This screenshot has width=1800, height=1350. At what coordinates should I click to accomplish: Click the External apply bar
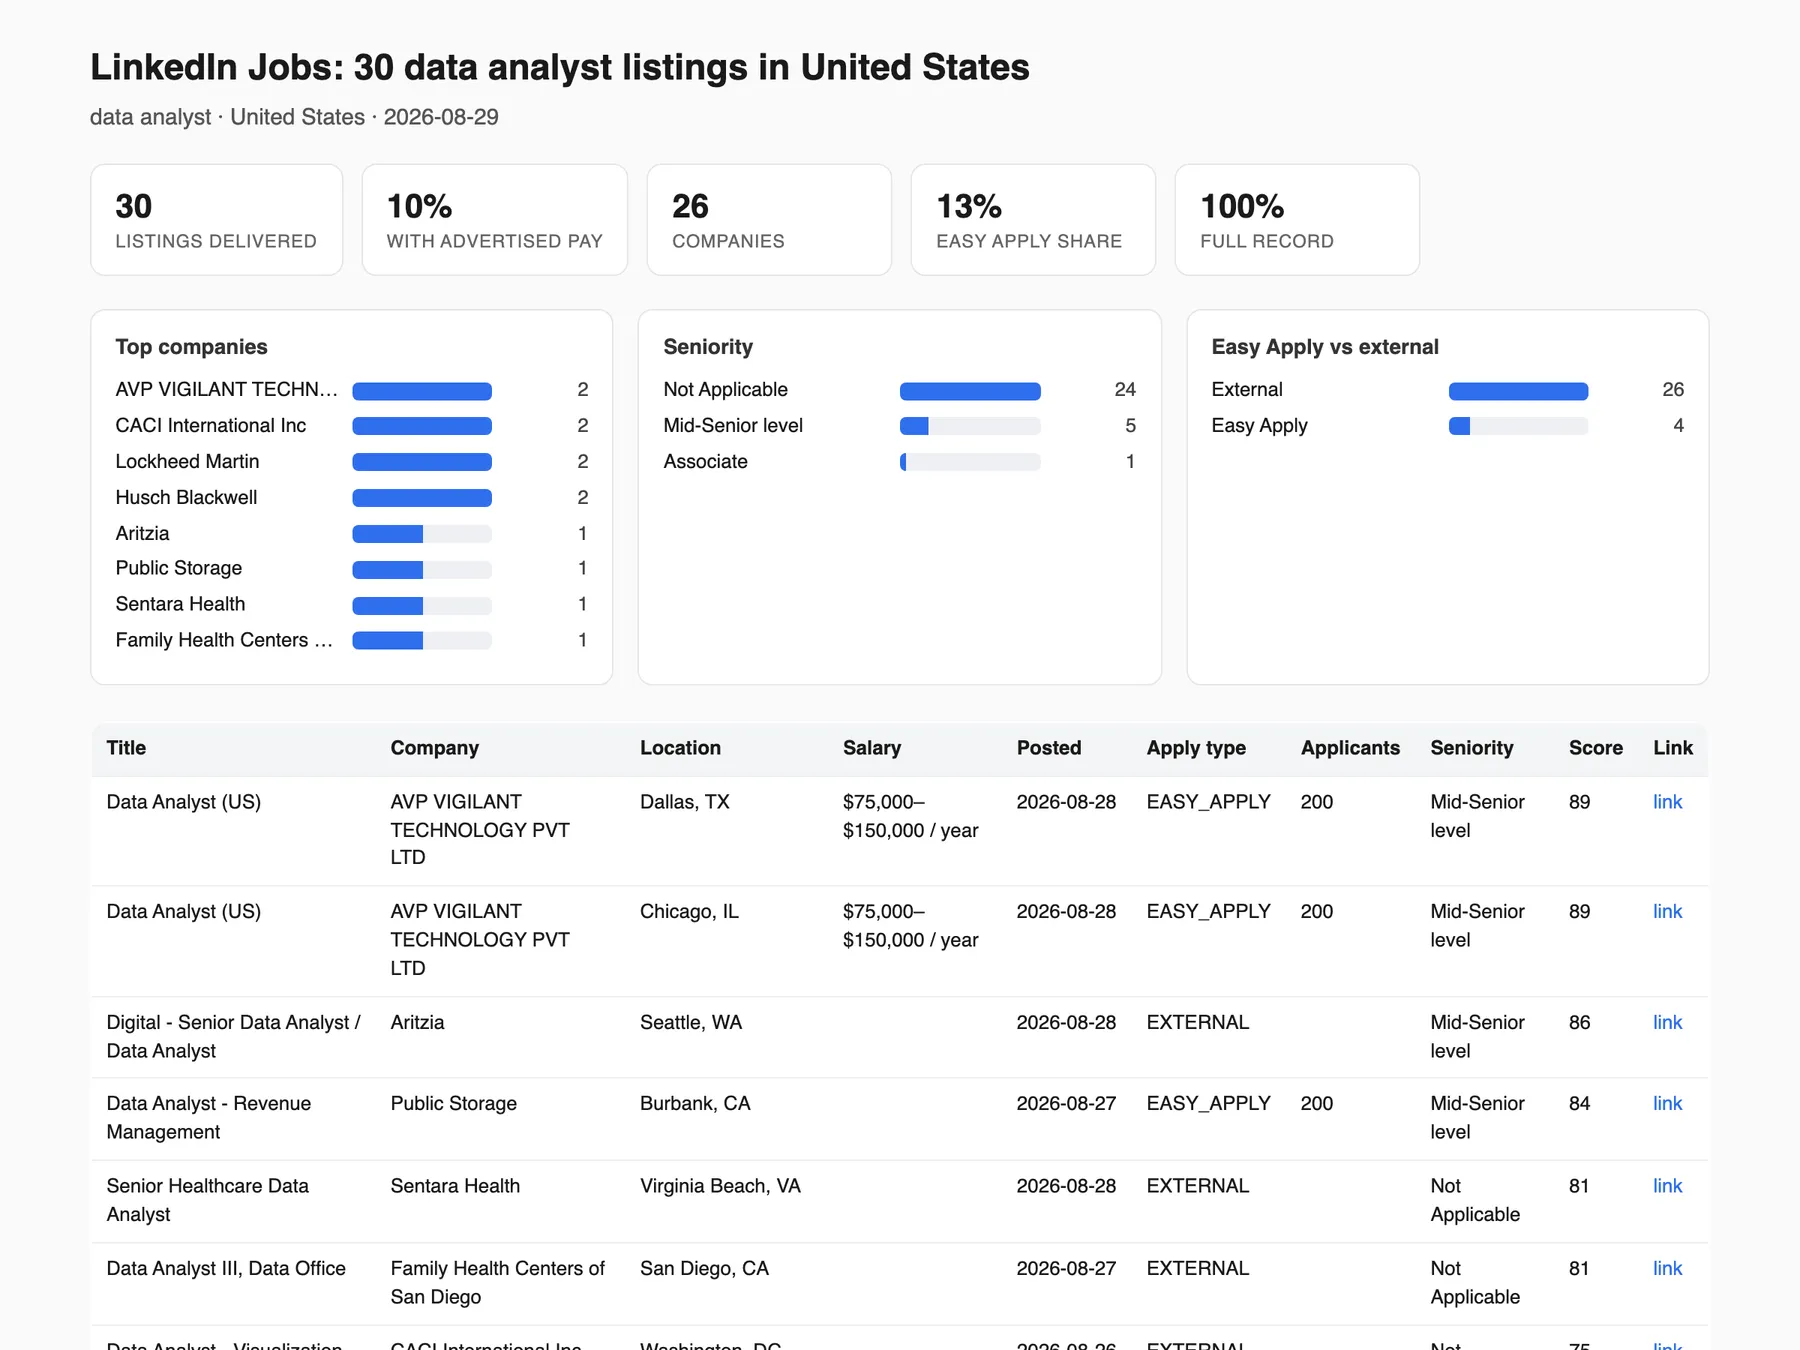(1518, 391)
